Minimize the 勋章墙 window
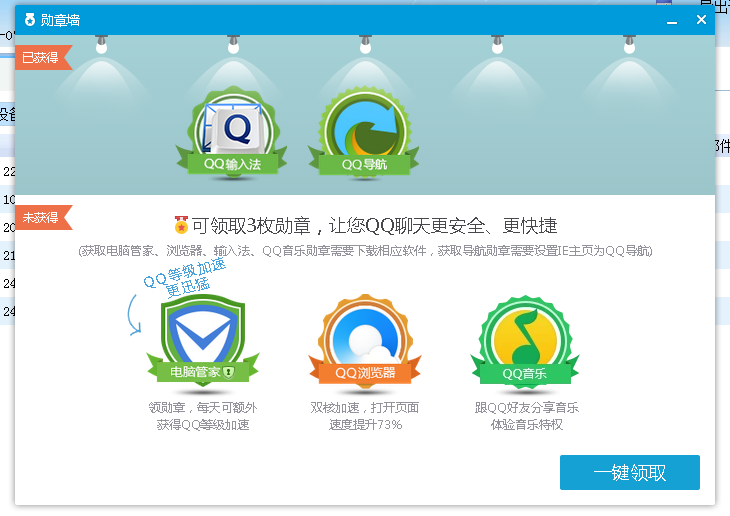The image size is (730, 516). [672, 20]
